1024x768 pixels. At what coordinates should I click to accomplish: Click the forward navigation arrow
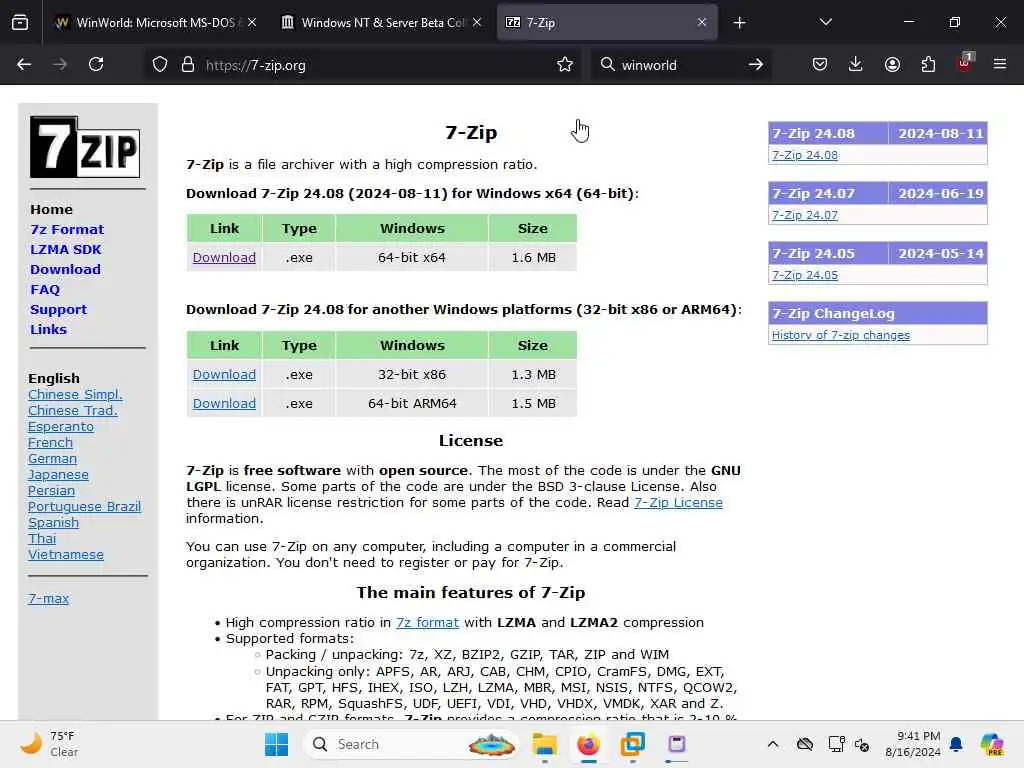point(60,65)
